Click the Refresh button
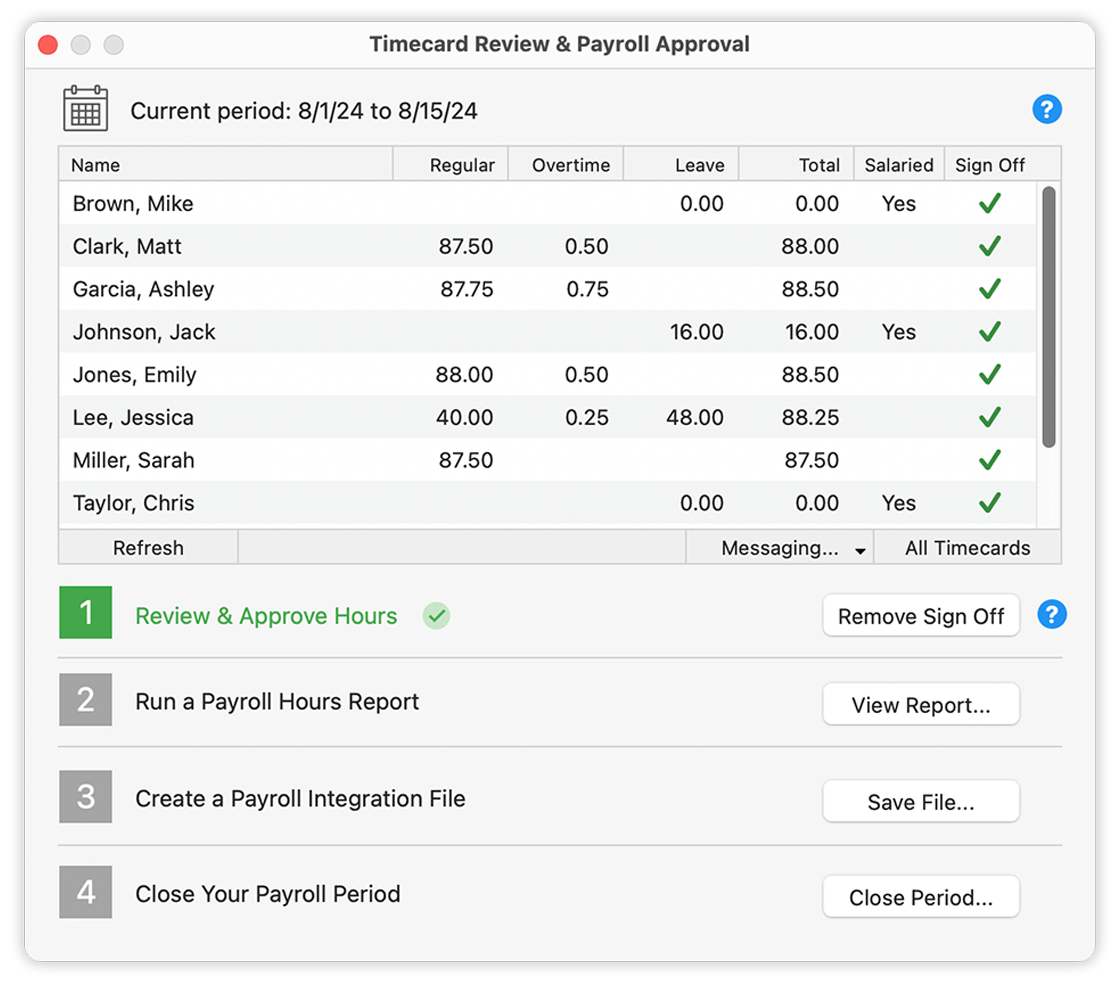 click(149, 548)
